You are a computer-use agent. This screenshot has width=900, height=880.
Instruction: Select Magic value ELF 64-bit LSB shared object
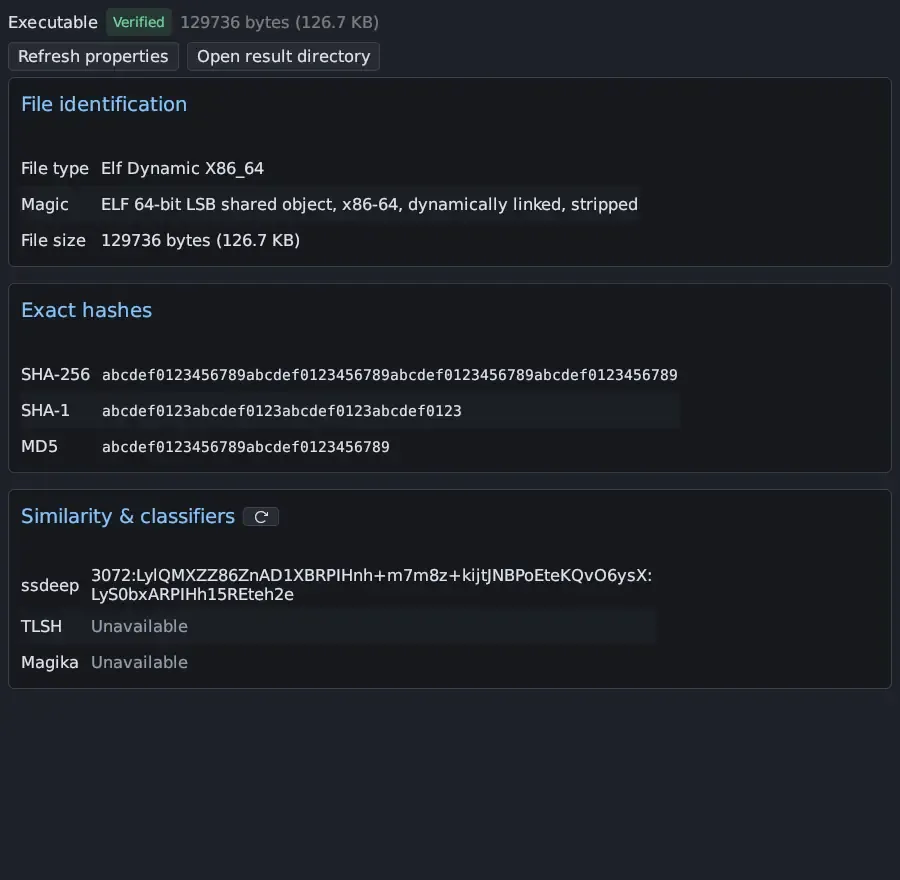pyautogui.click(x=369, y=204)
